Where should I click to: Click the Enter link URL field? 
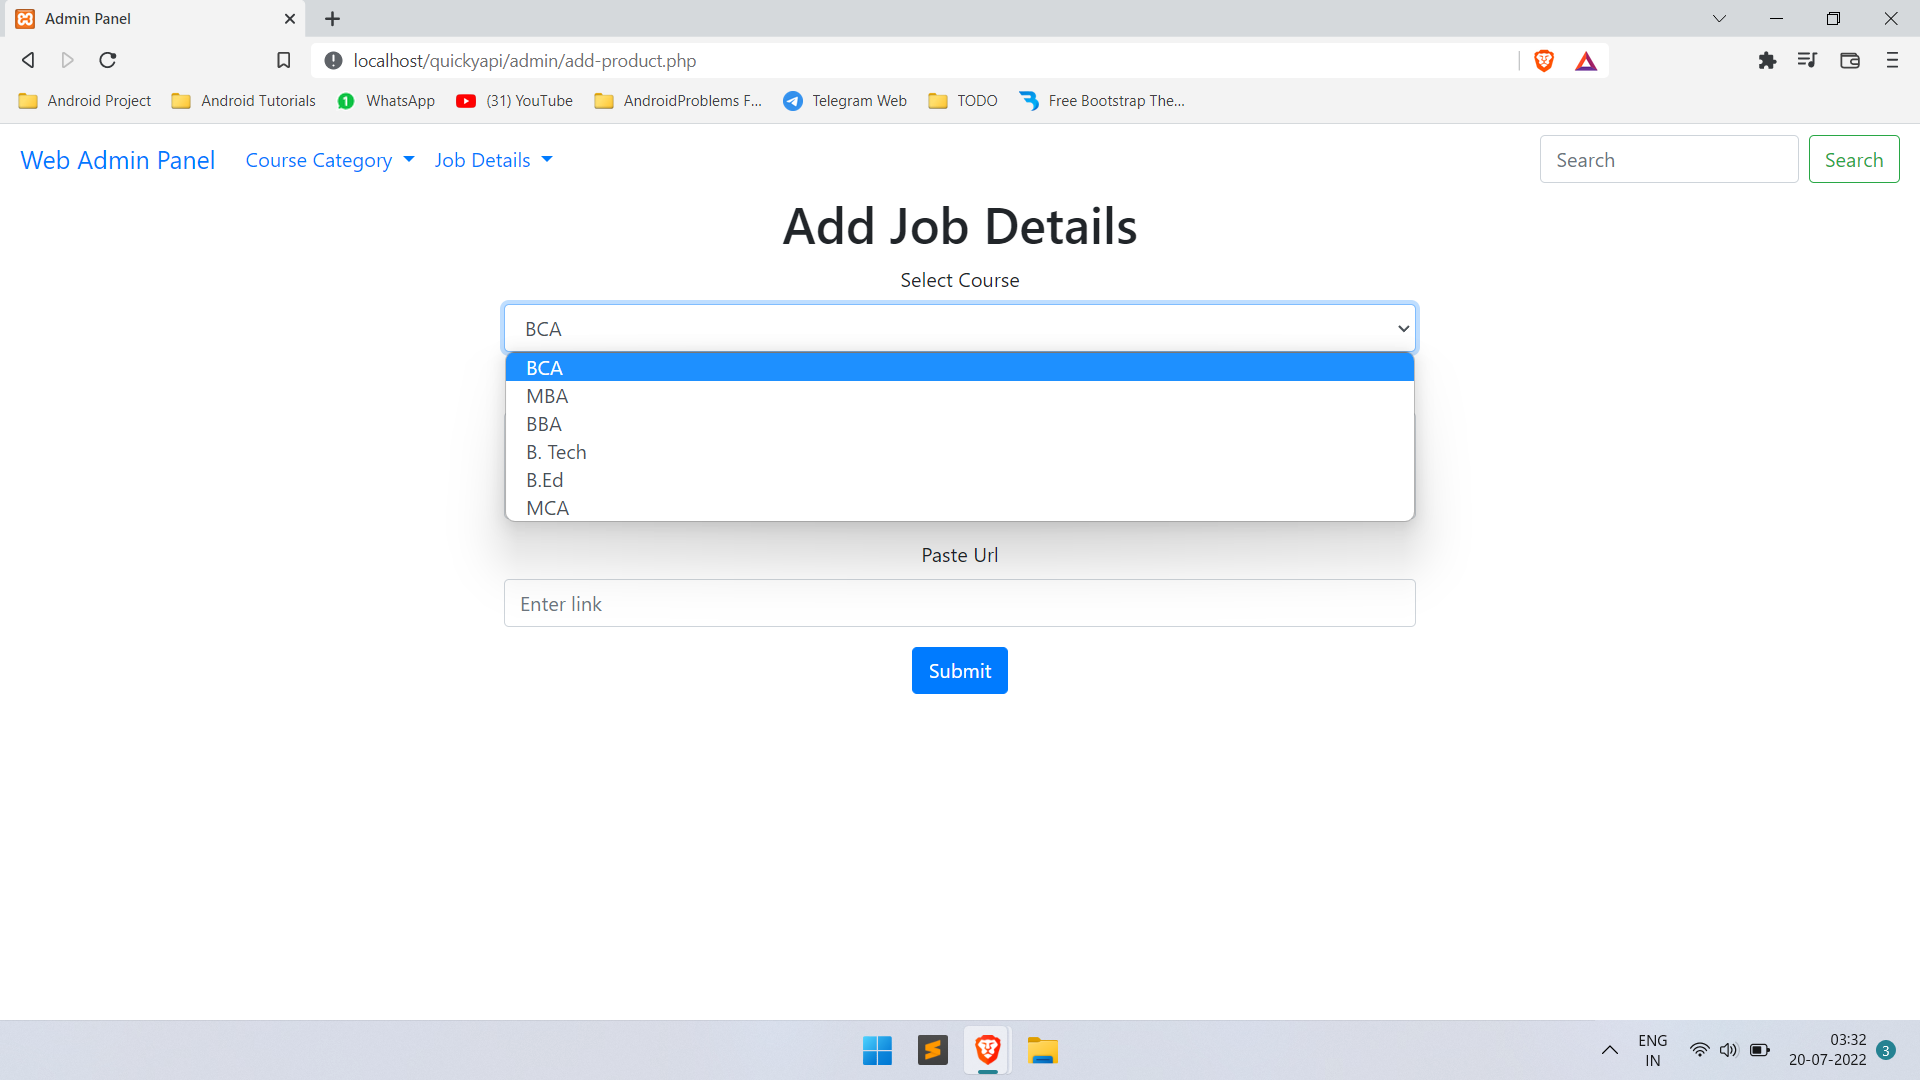(x=960, y=604)
